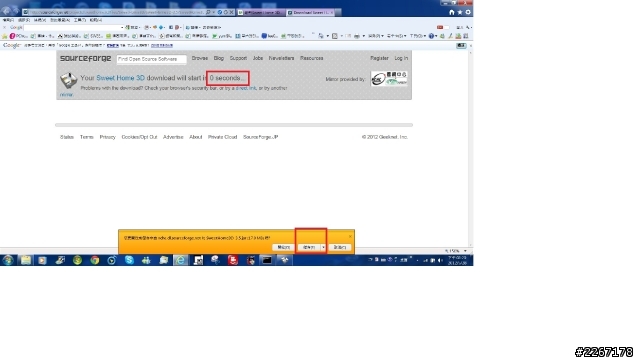Click the volume speaker tray icon
The image size is (640, 360).
point(440,260)
